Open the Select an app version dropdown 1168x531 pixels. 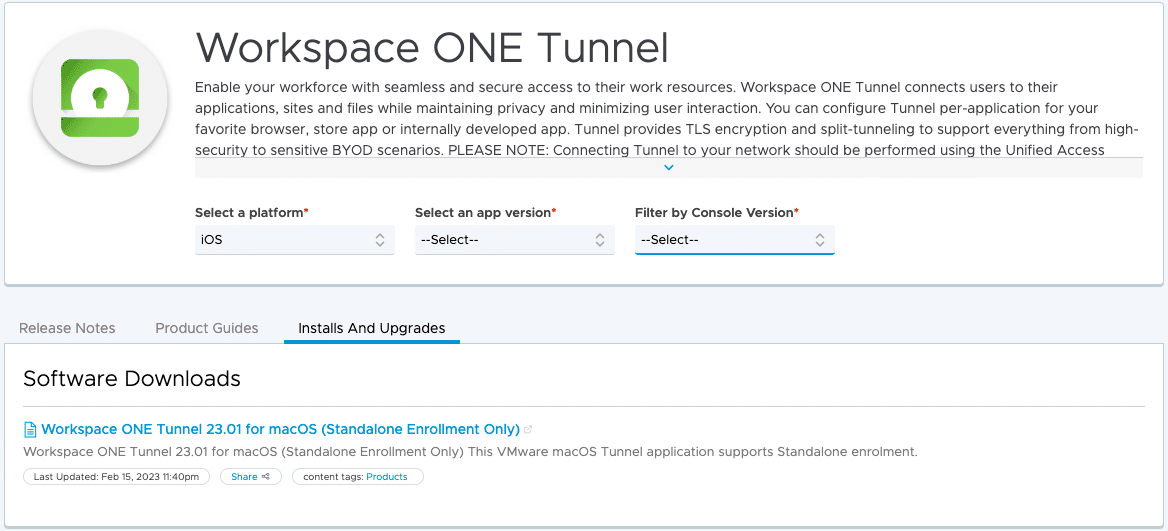[x=514, y=240]
